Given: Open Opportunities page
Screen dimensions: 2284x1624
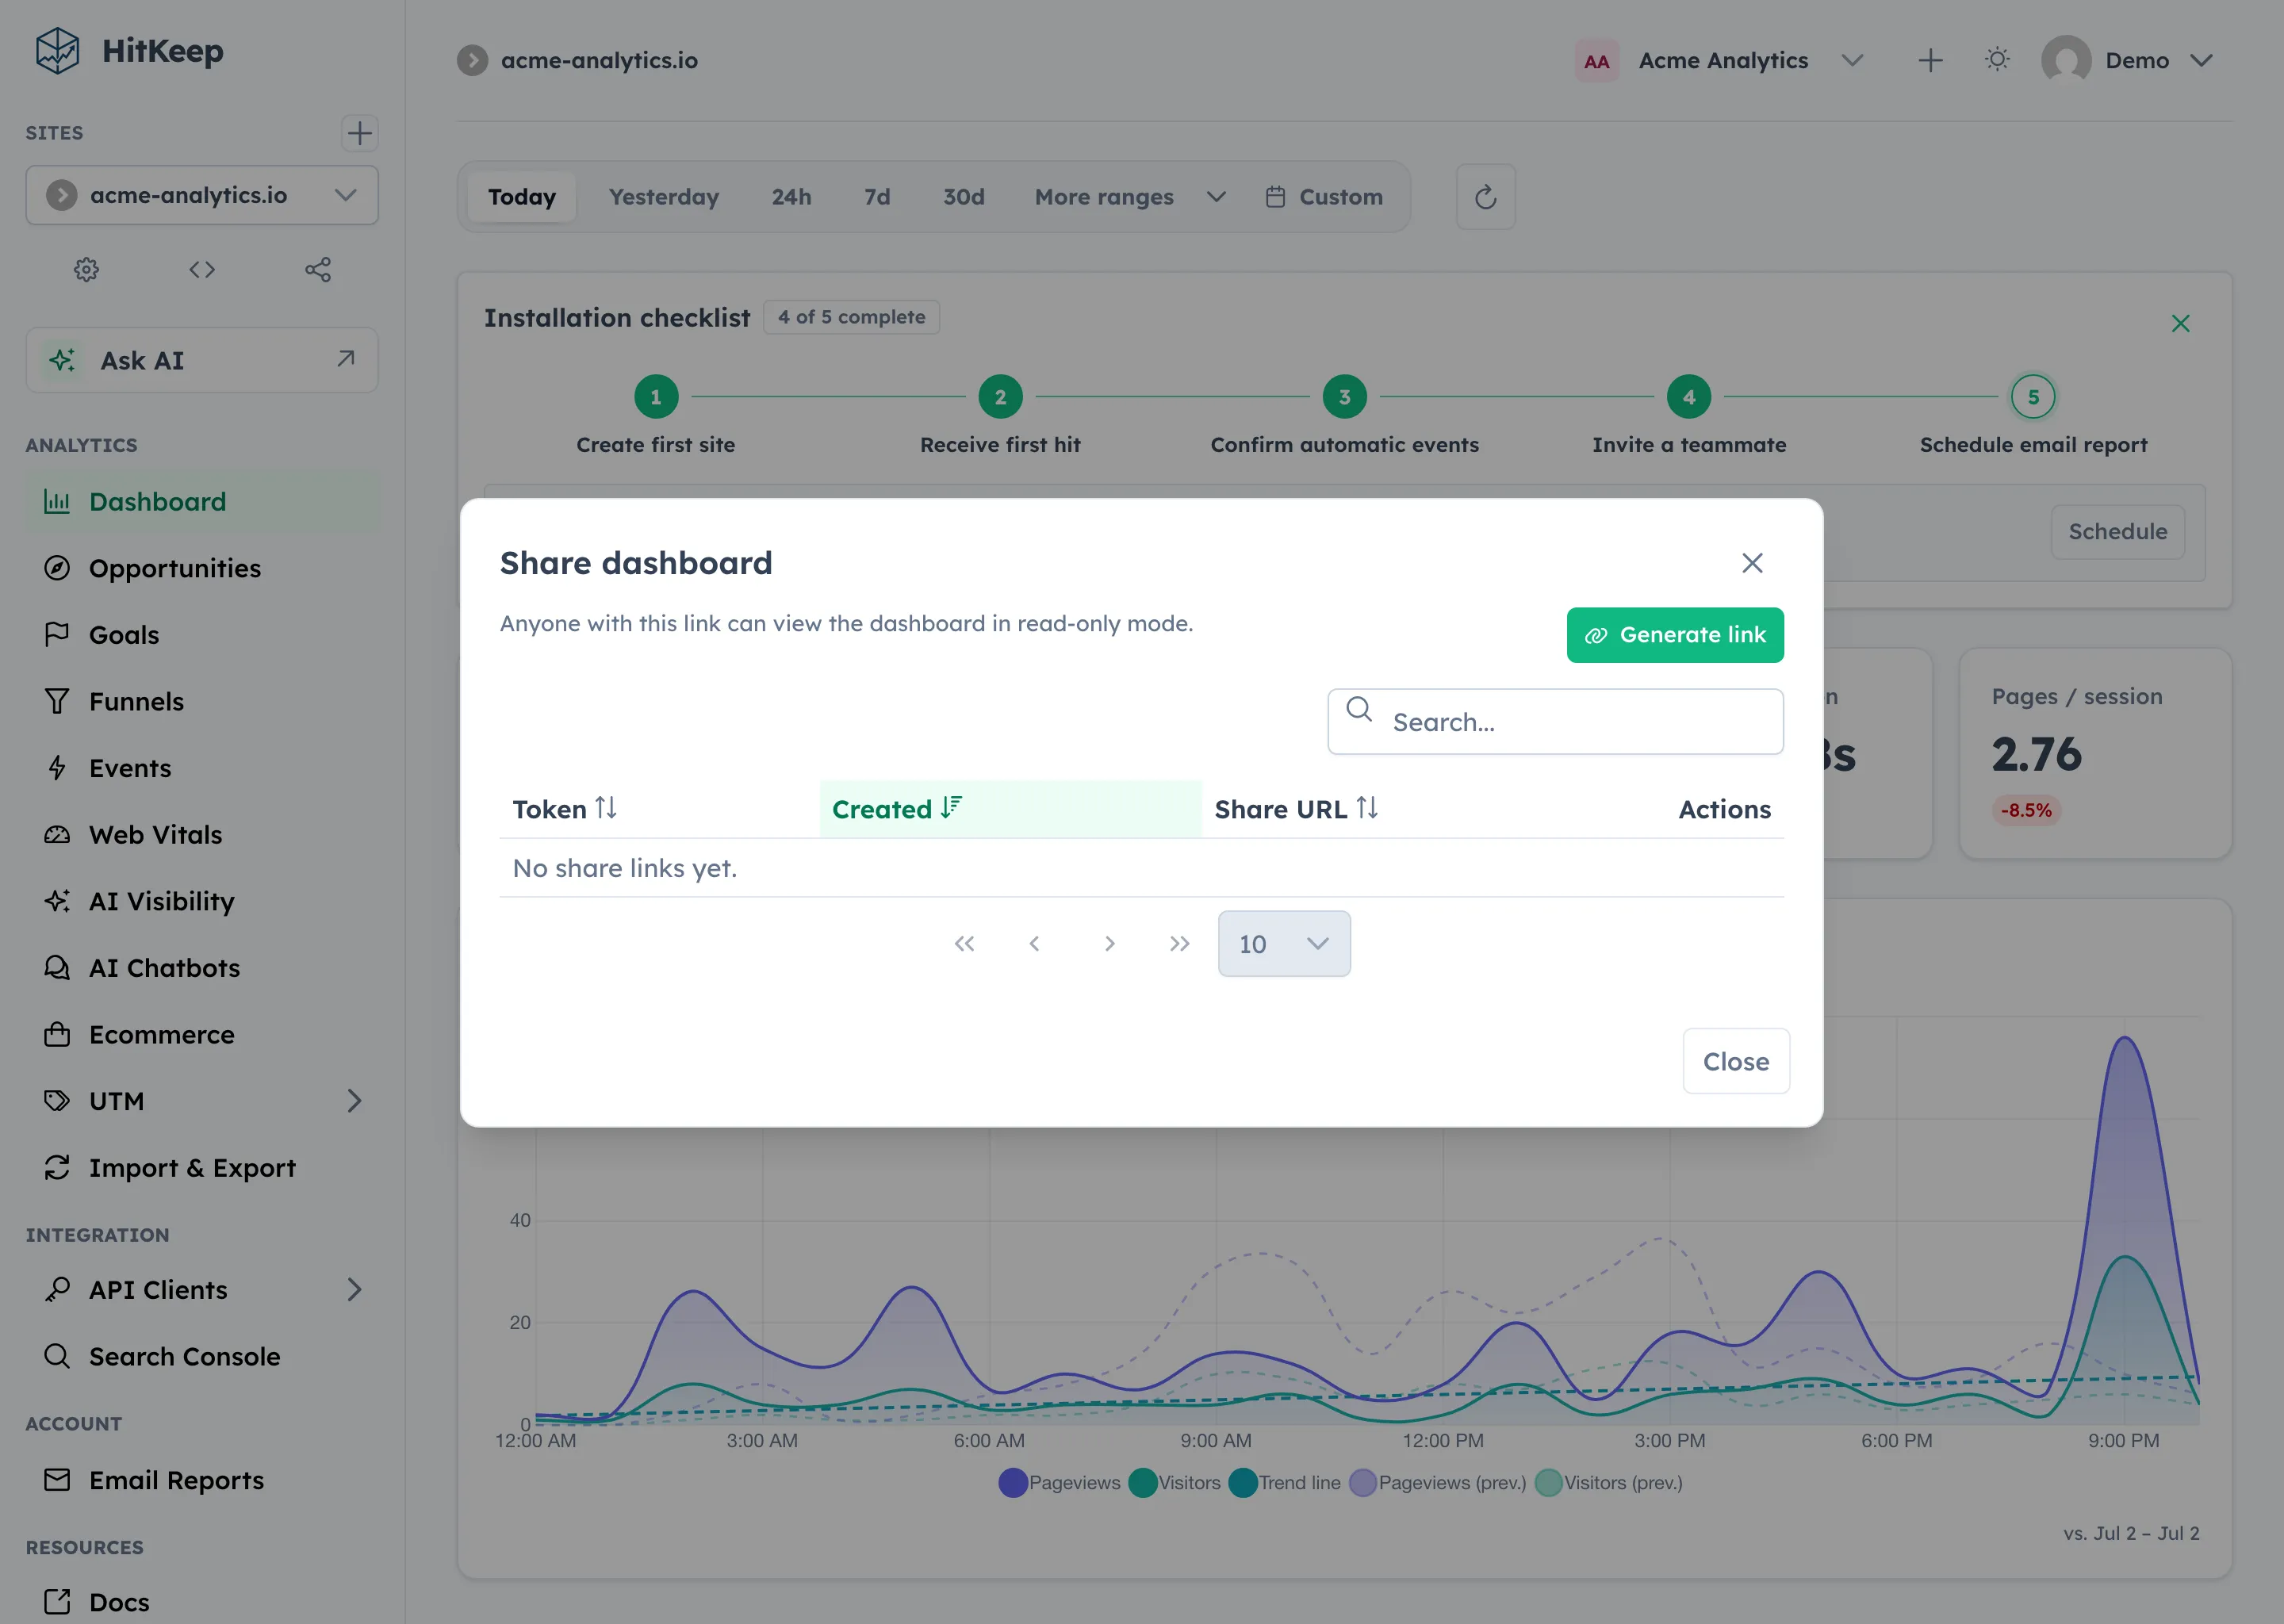Looking at the screenshot, I should (202, 568).
